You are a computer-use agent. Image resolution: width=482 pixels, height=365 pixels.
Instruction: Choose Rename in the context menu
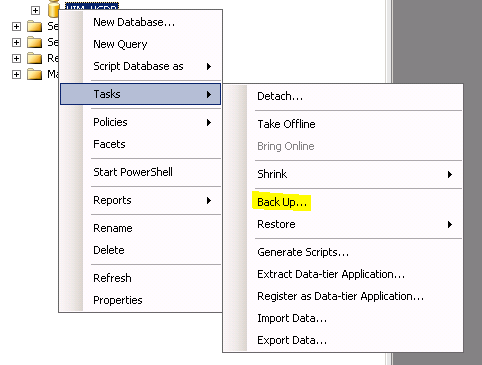coord(140,228)
